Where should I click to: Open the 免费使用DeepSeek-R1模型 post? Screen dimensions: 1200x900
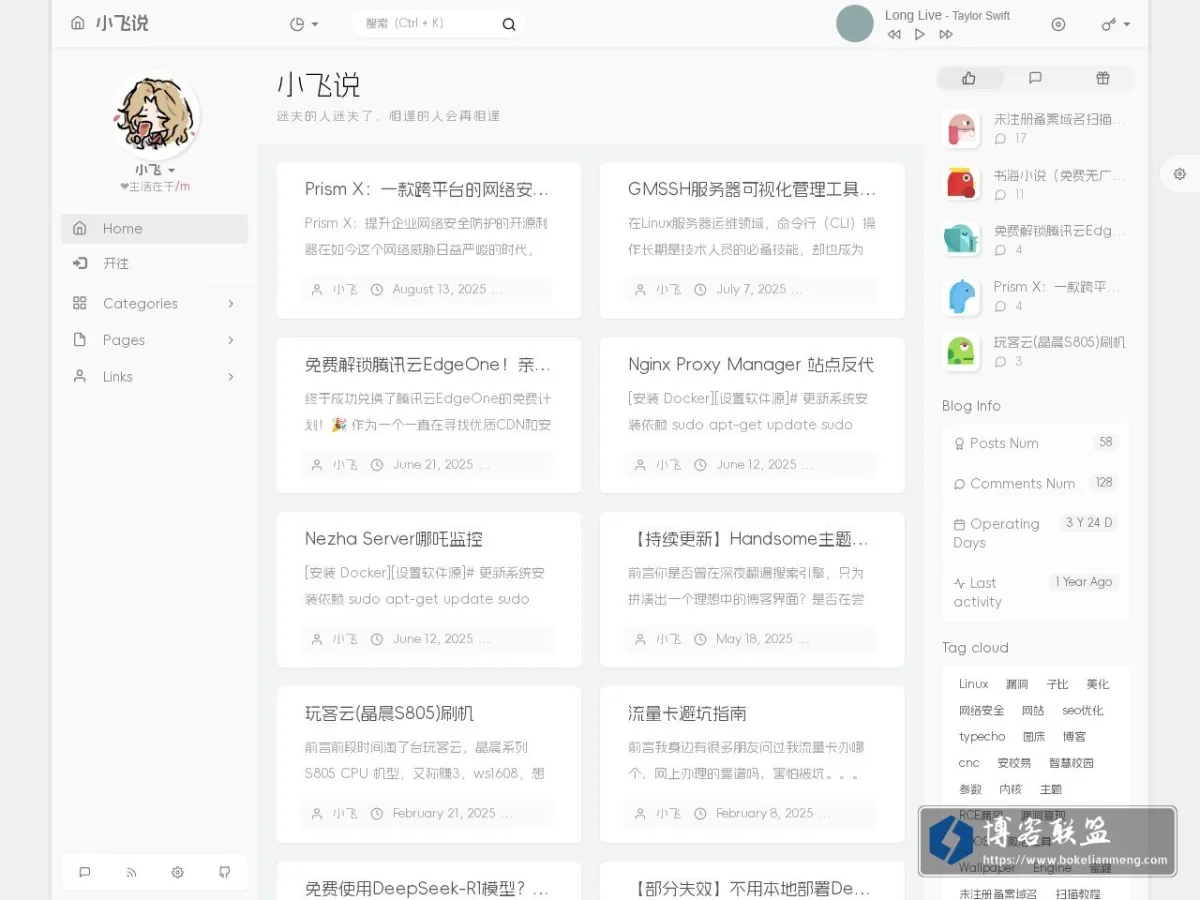(427, 888)
